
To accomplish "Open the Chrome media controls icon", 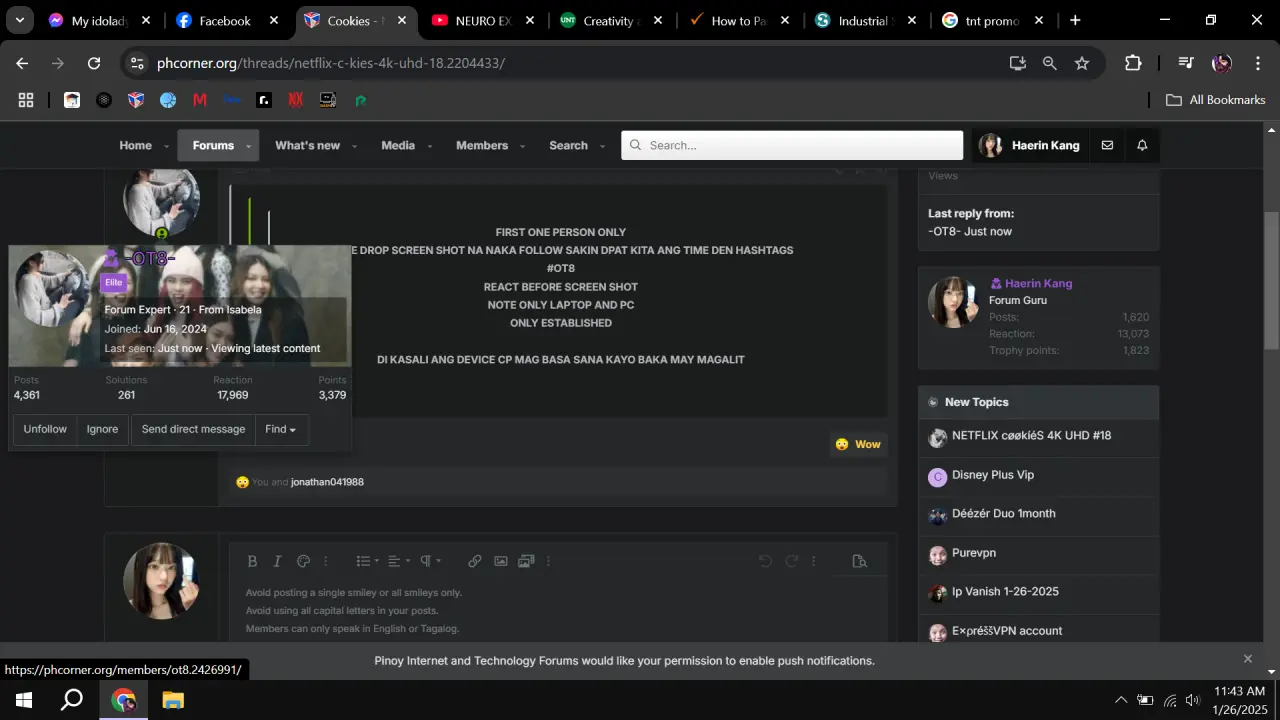I will [x=1186, y=63].
